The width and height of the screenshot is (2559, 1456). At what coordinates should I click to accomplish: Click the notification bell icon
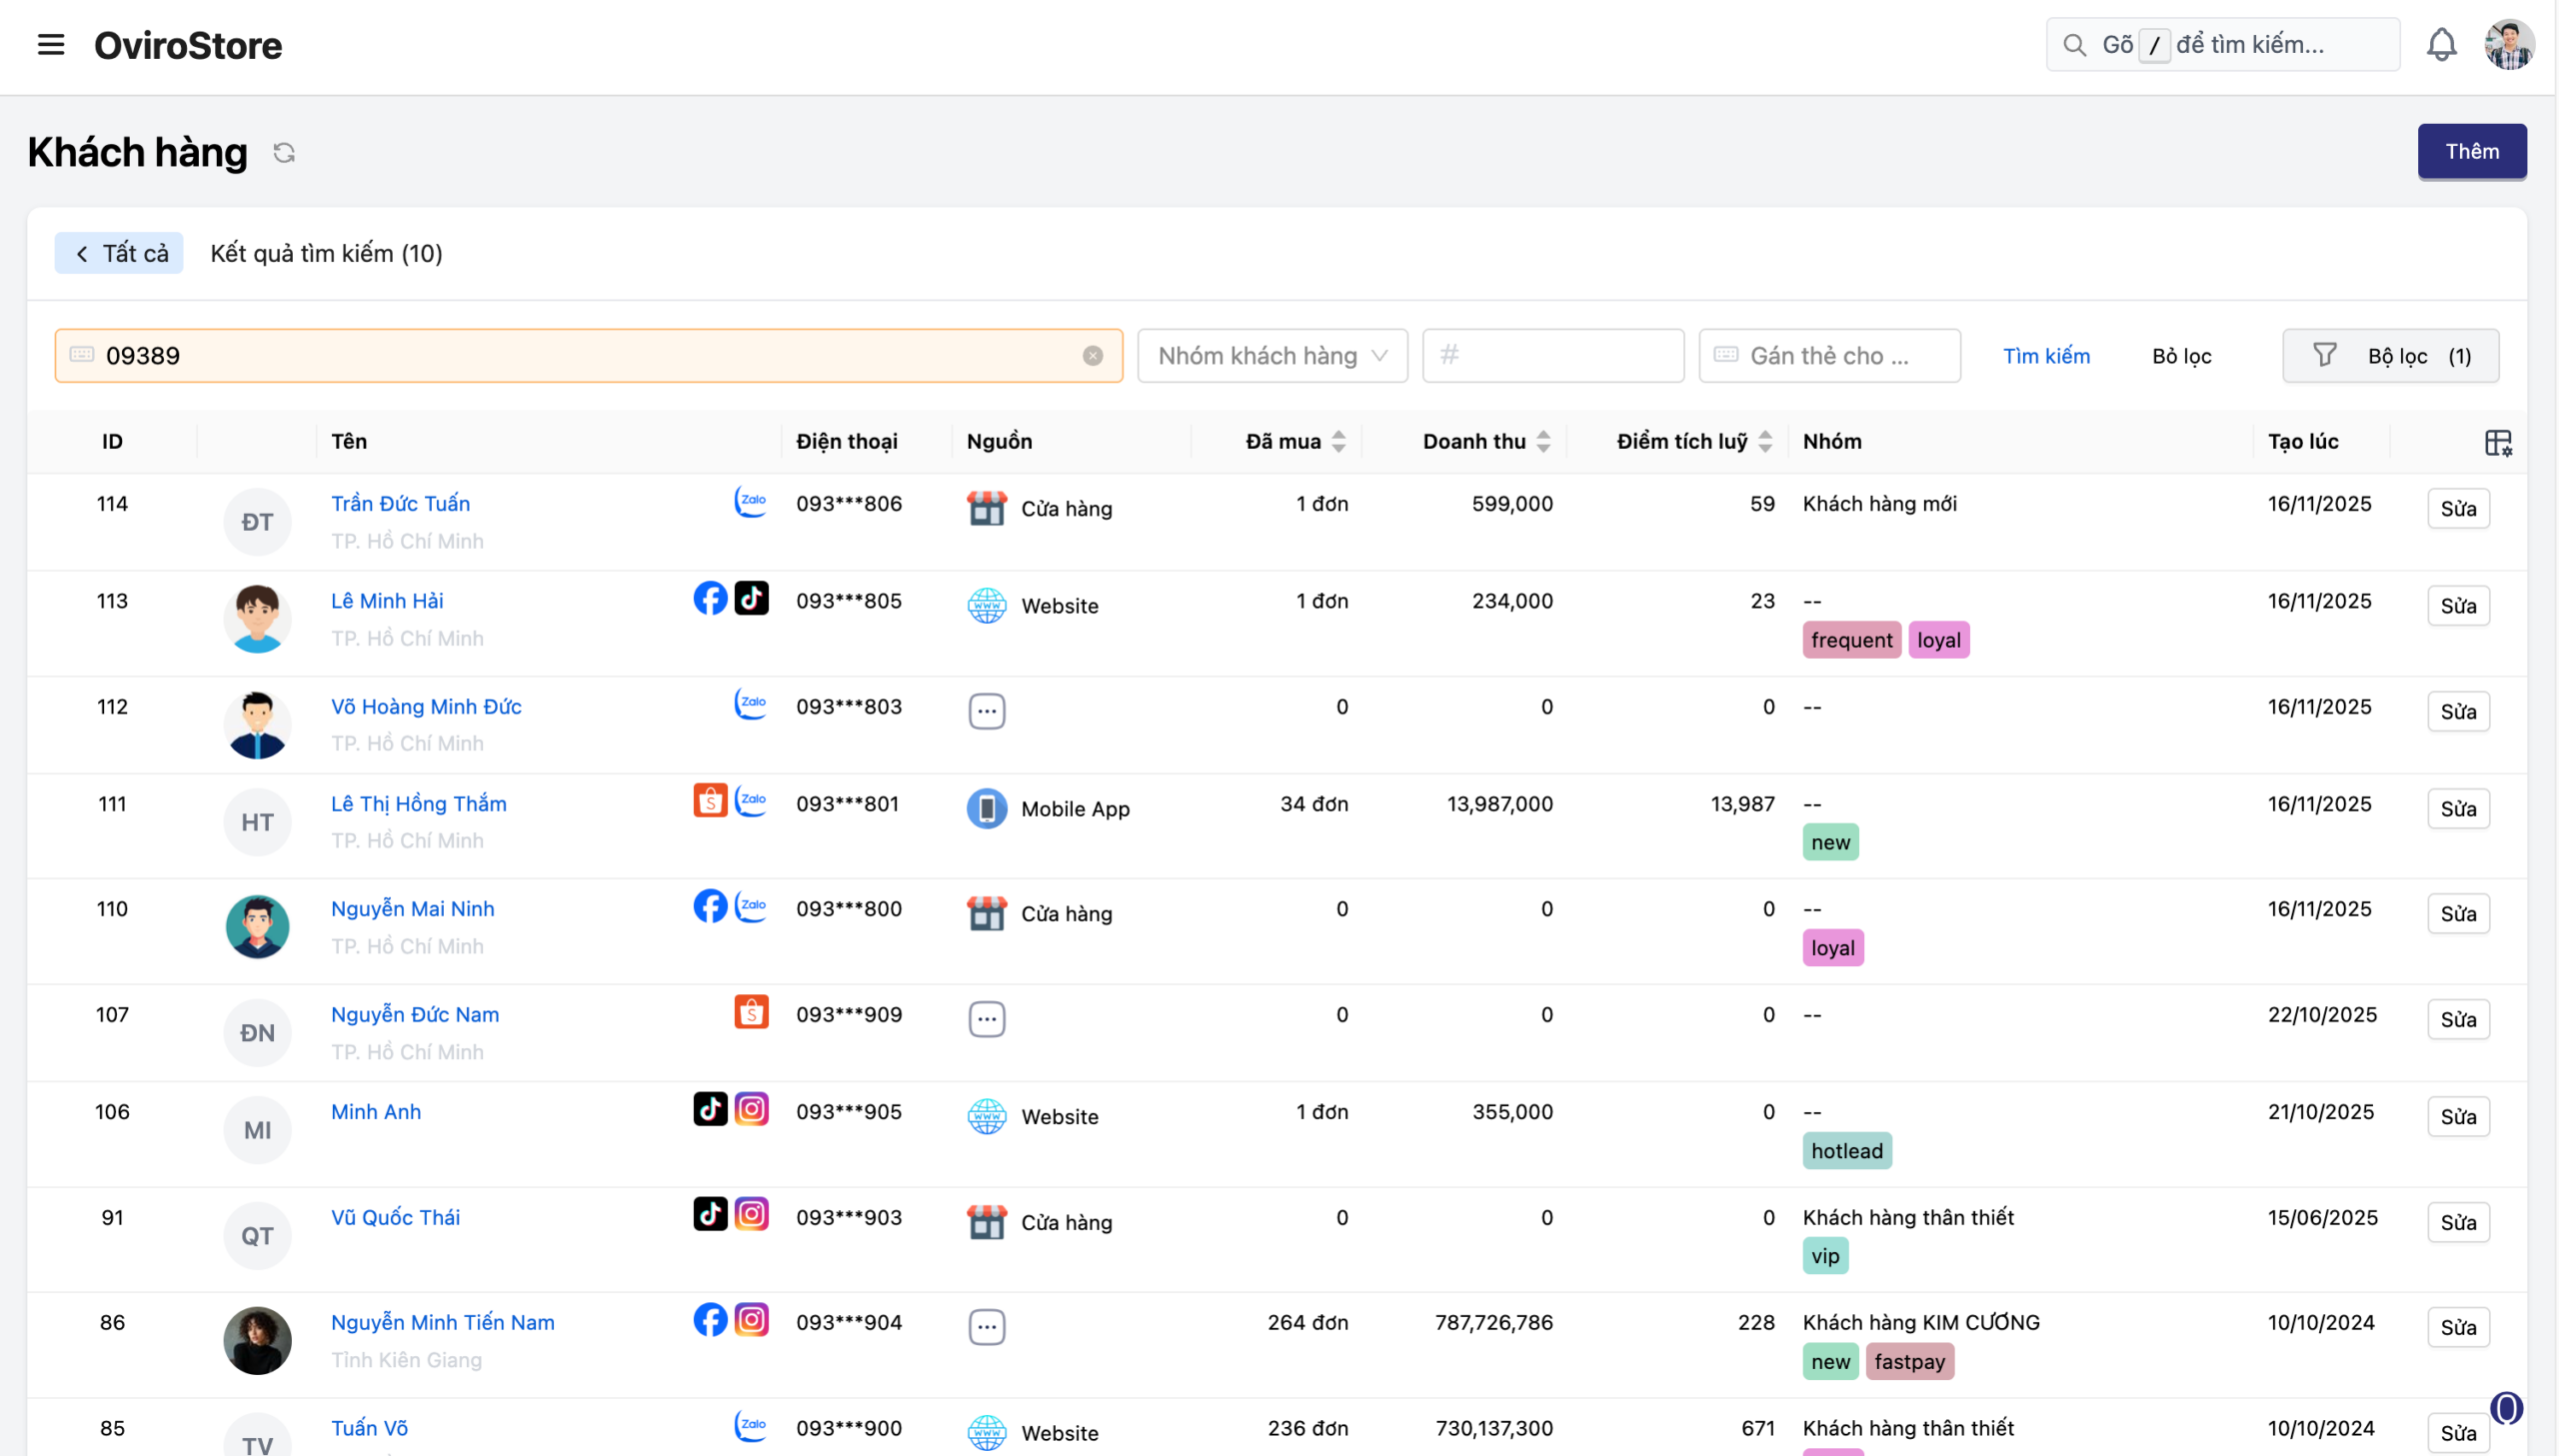2441,45
